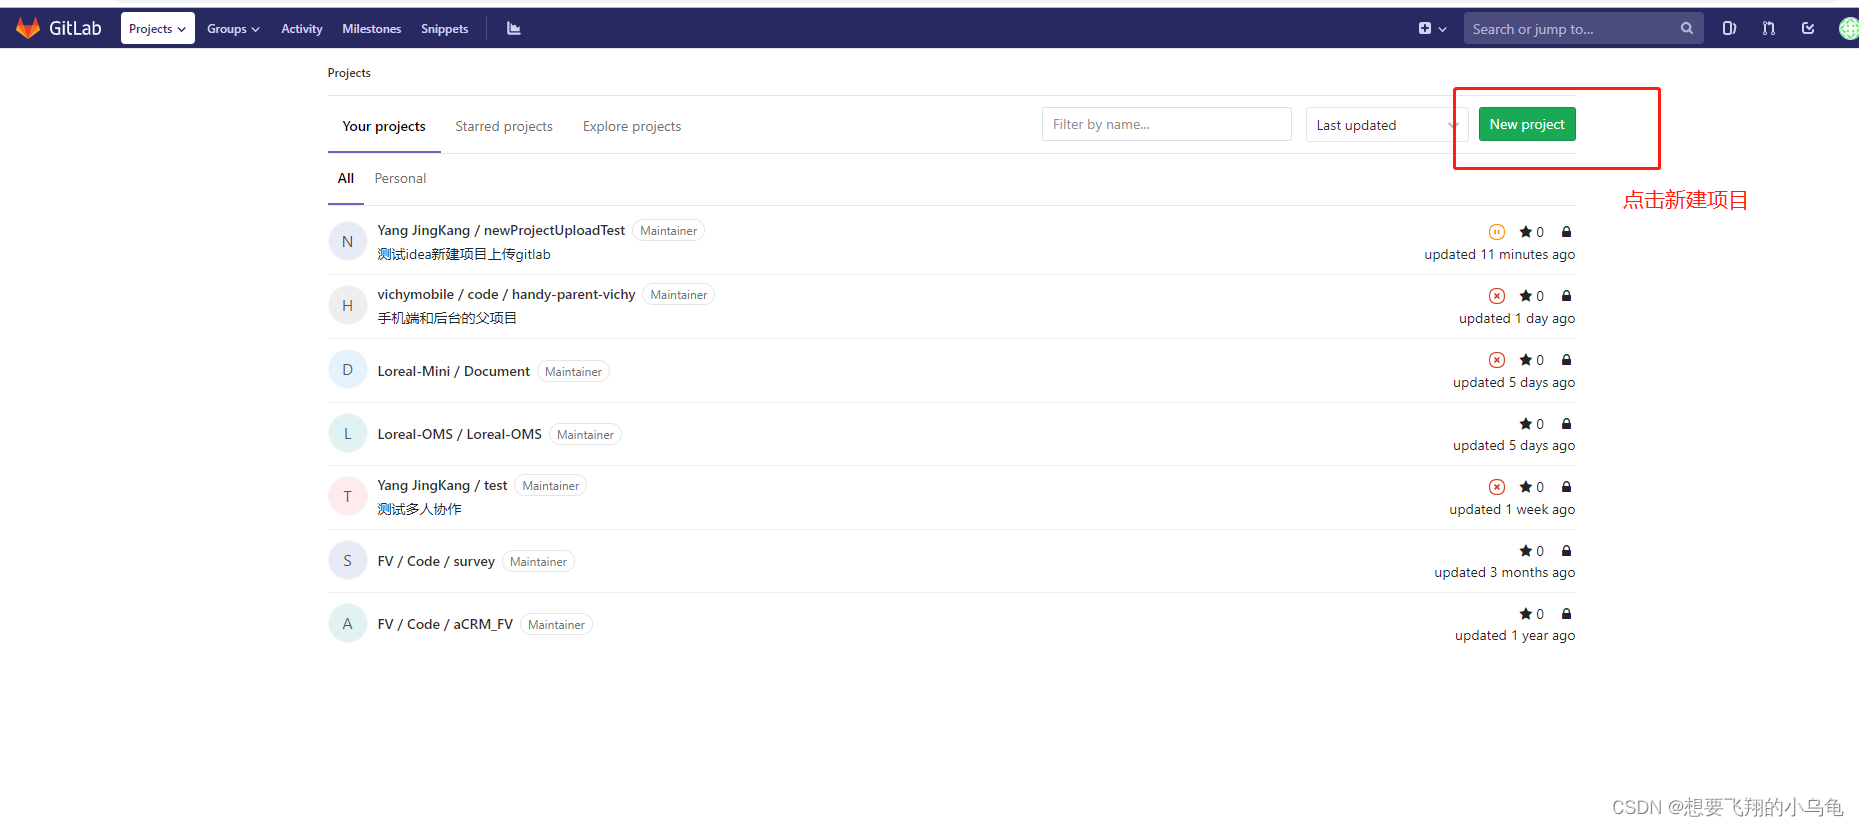
Task: Open vichymobile / code / handy-parent-vichy project
Action: [x=506, y=294]
